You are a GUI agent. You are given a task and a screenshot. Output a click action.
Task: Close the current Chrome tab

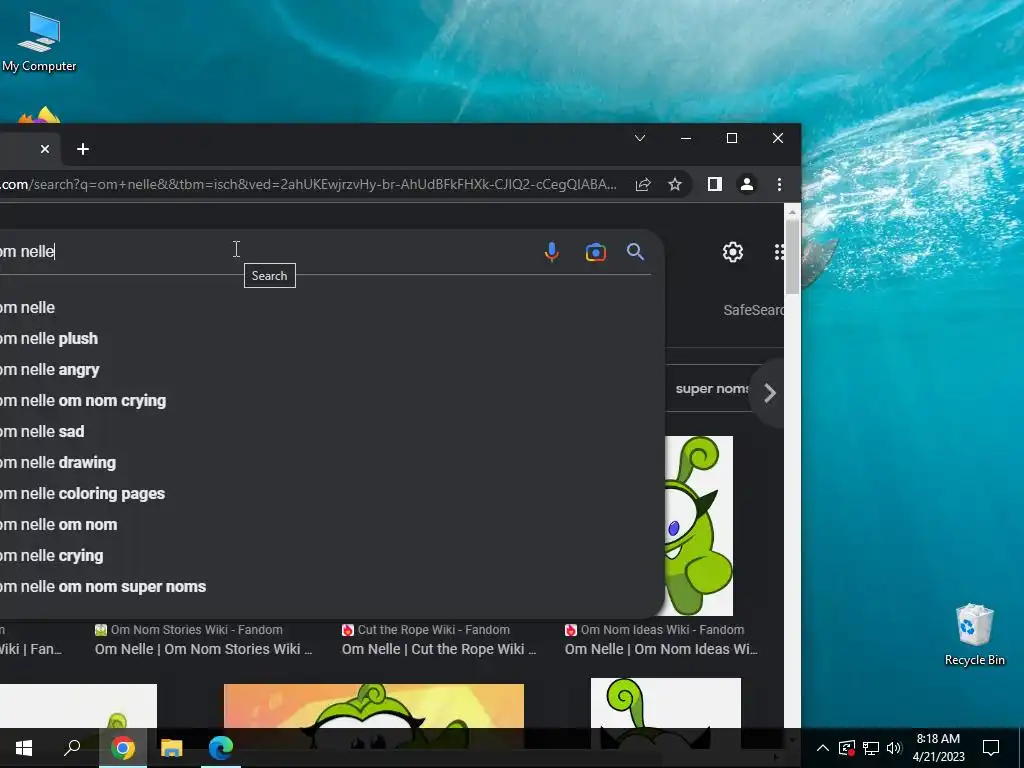[45, 149]
